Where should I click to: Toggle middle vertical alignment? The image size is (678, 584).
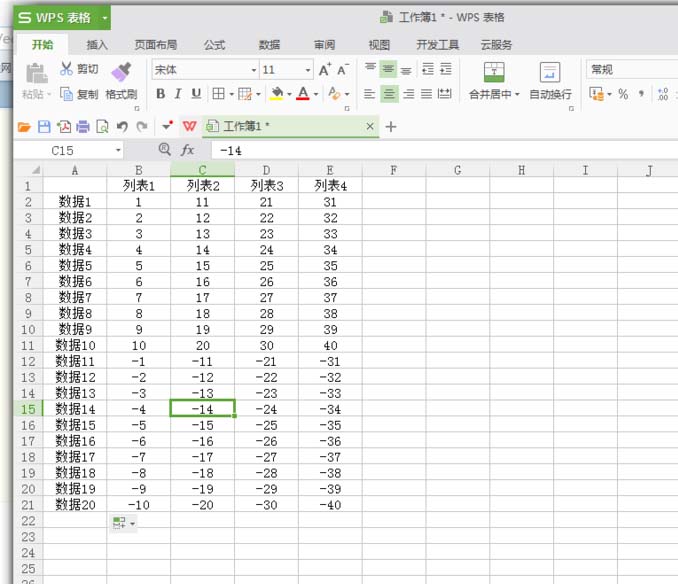388,69
